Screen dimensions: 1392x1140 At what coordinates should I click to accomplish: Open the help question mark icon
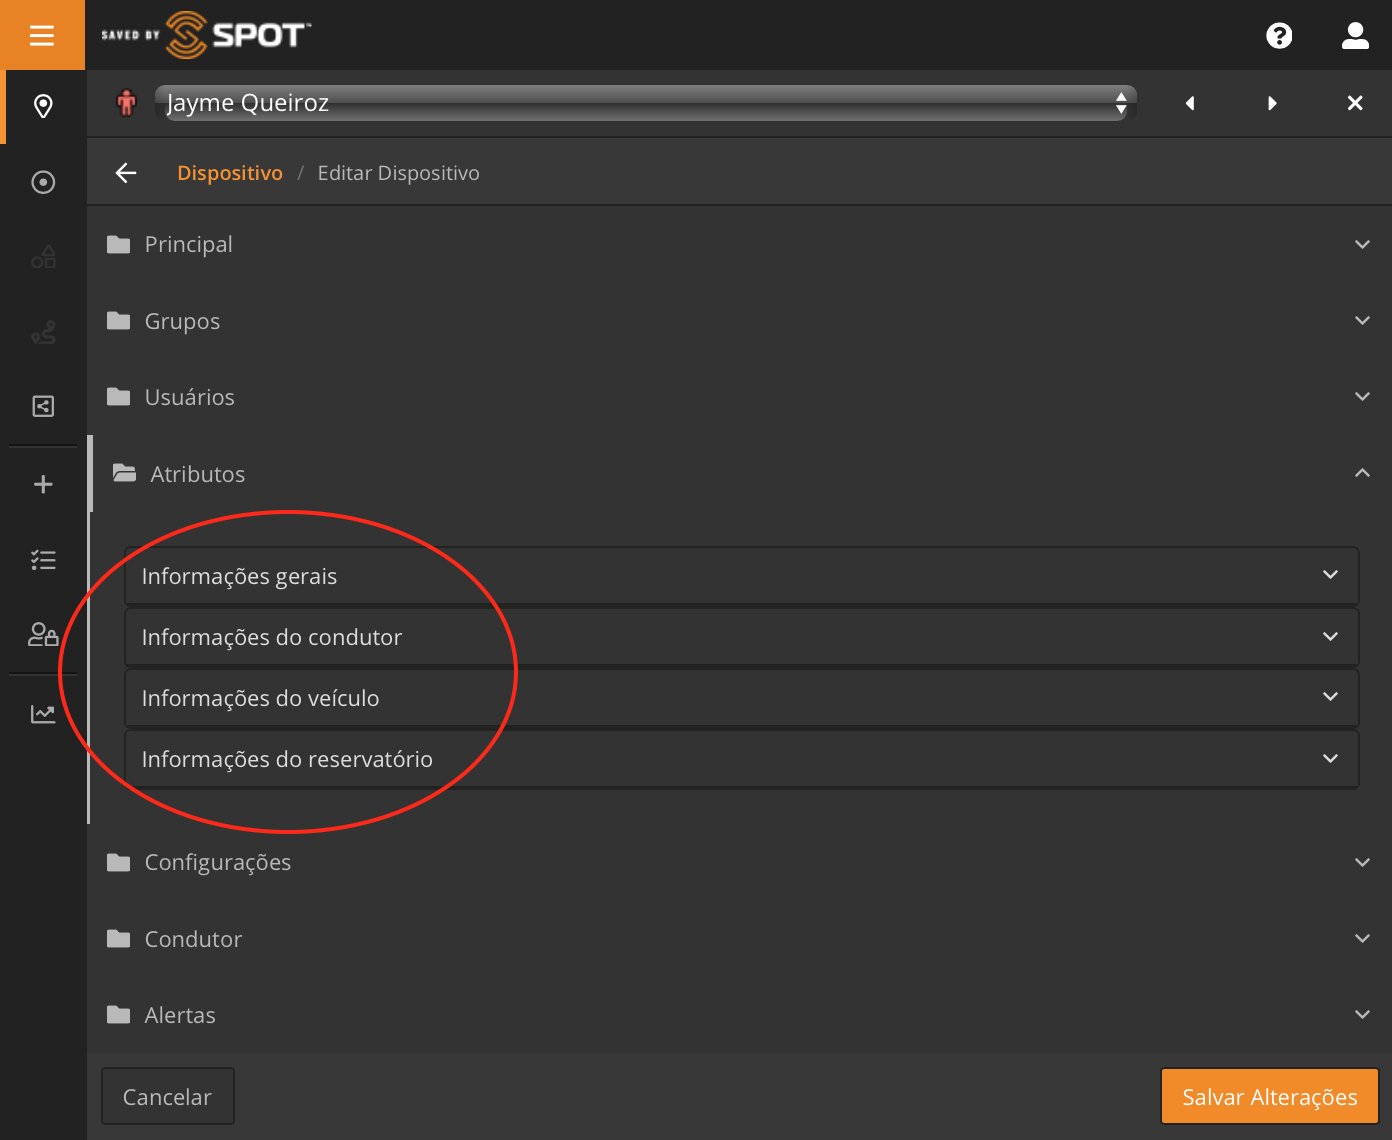coord(1279,36)
